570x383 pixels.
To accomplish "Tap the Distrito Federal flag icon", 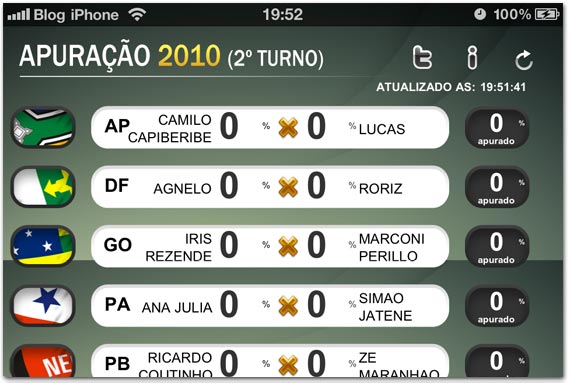I will tap(43, 187).
